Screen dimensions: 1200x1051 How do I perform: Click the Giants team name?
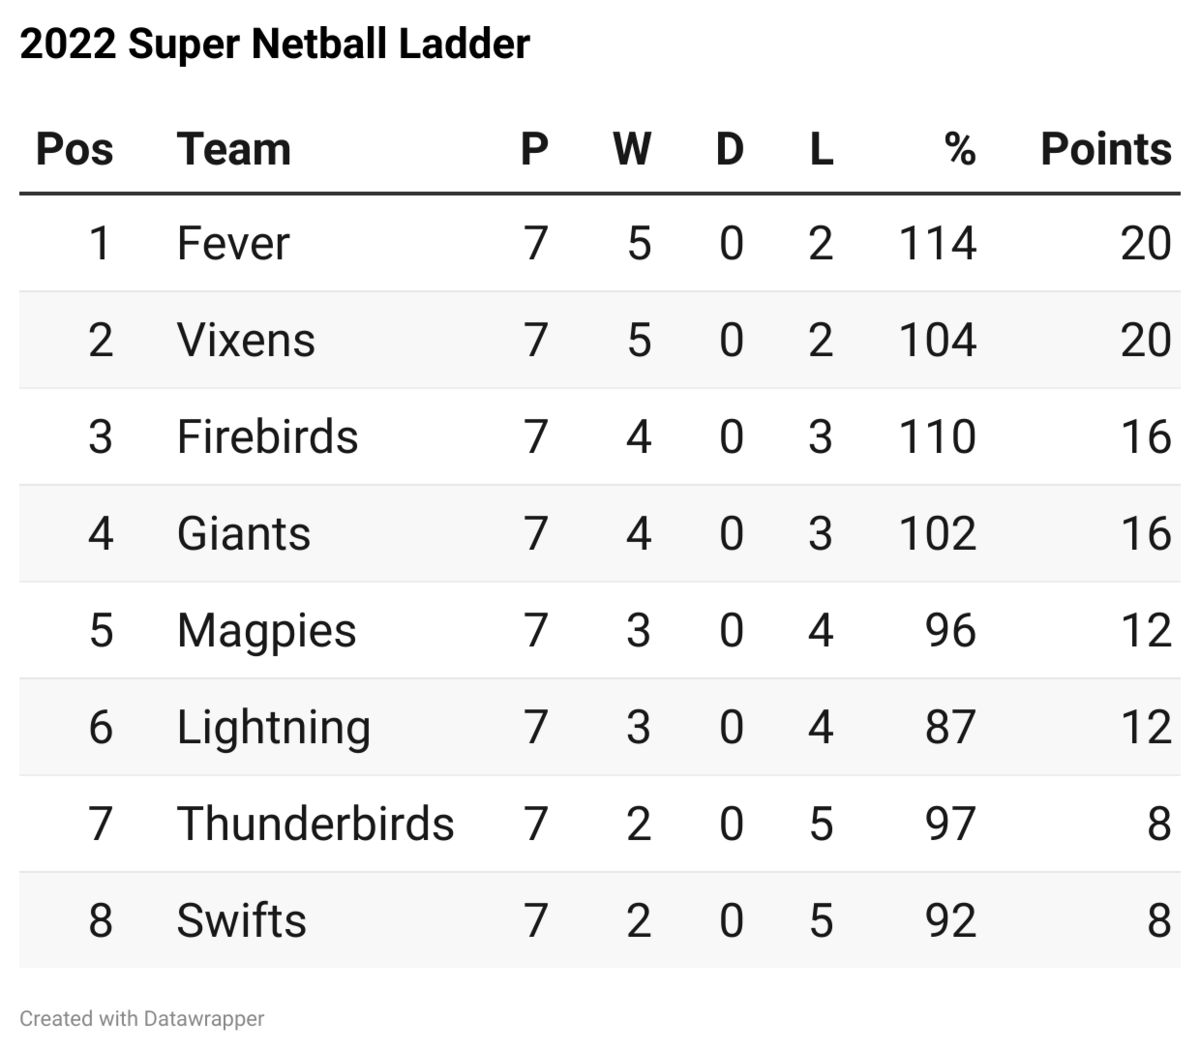click(x=244, y=533)
